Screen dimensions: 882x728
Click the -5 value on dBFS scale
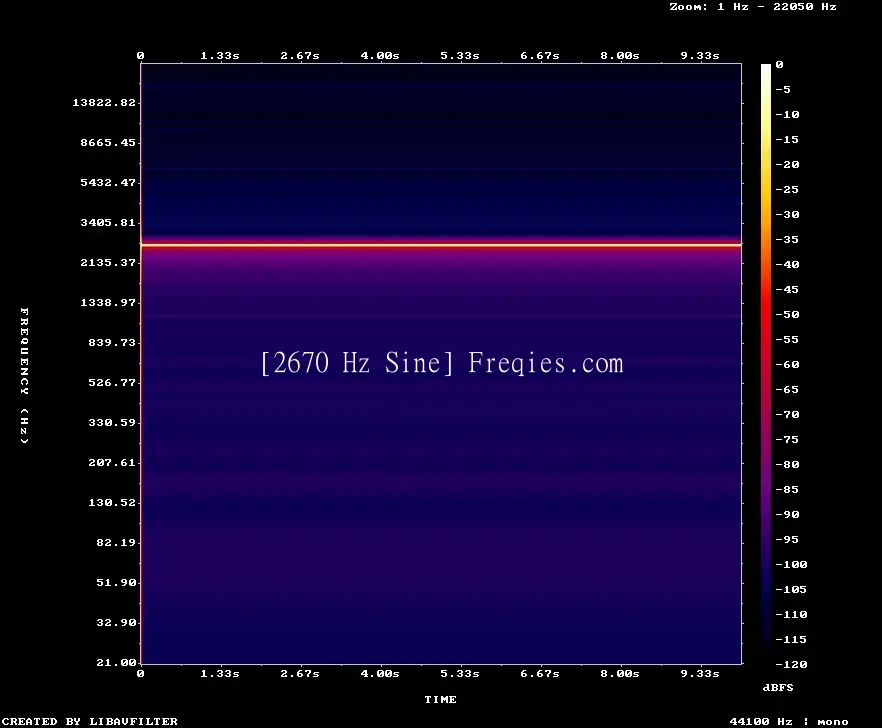(x=783, y=89)
